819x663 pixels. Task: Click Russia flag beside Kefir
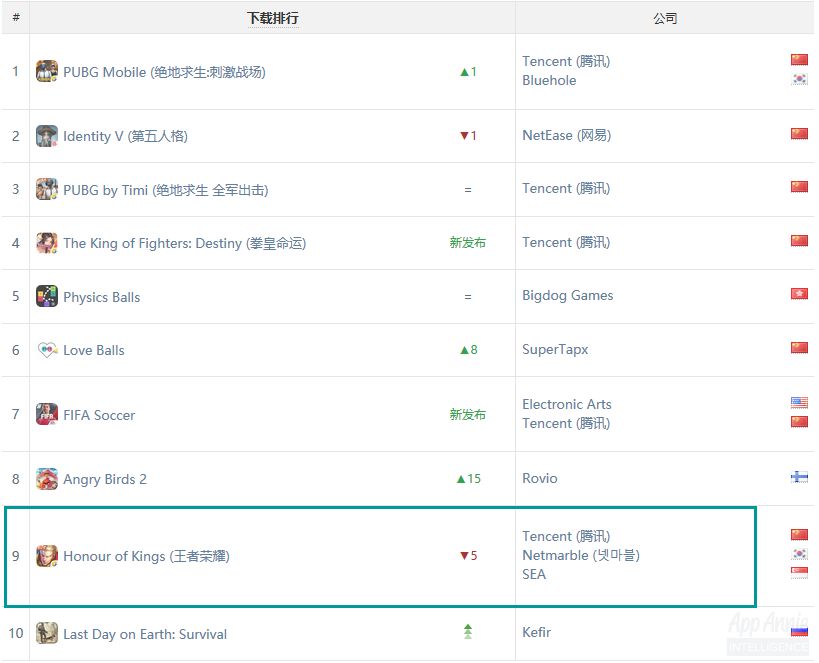[x=799, y=632]
